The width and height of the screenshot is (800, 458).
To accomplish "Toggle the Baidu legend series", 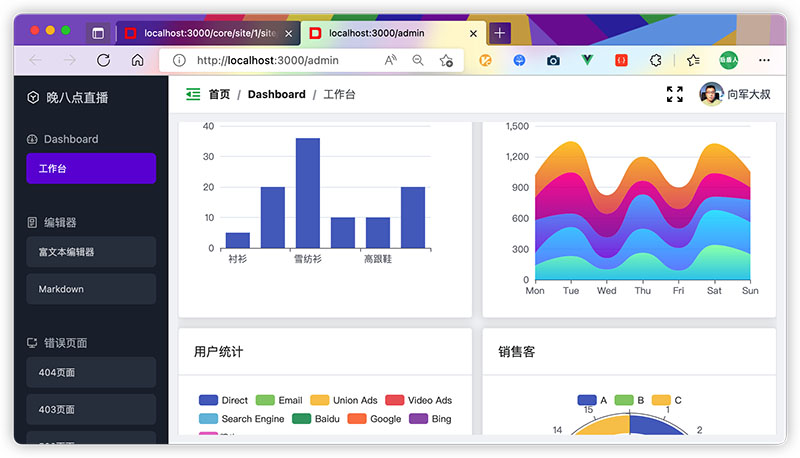I will click(316, 419).
